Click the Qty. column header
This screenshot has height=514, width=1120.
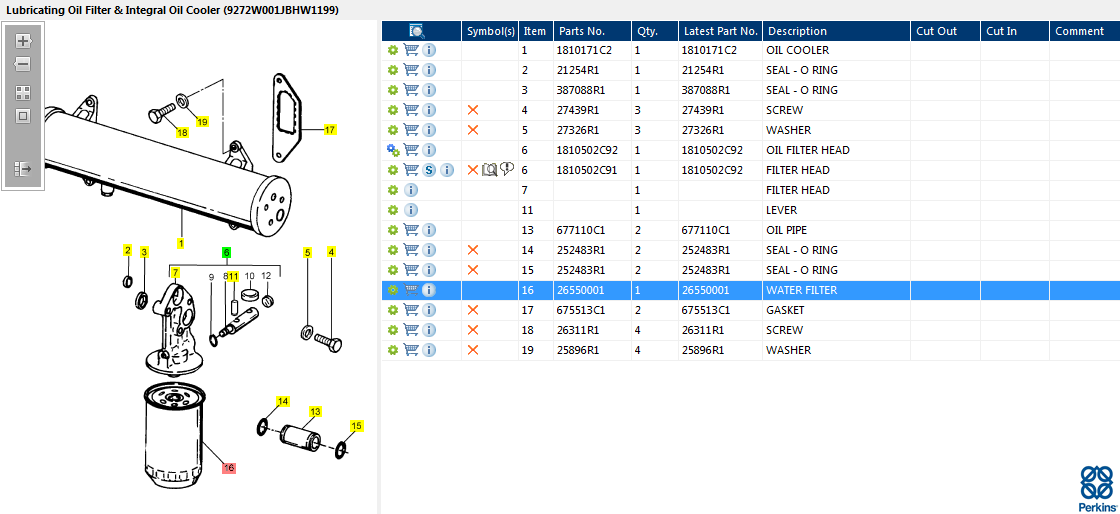[647, 31]
